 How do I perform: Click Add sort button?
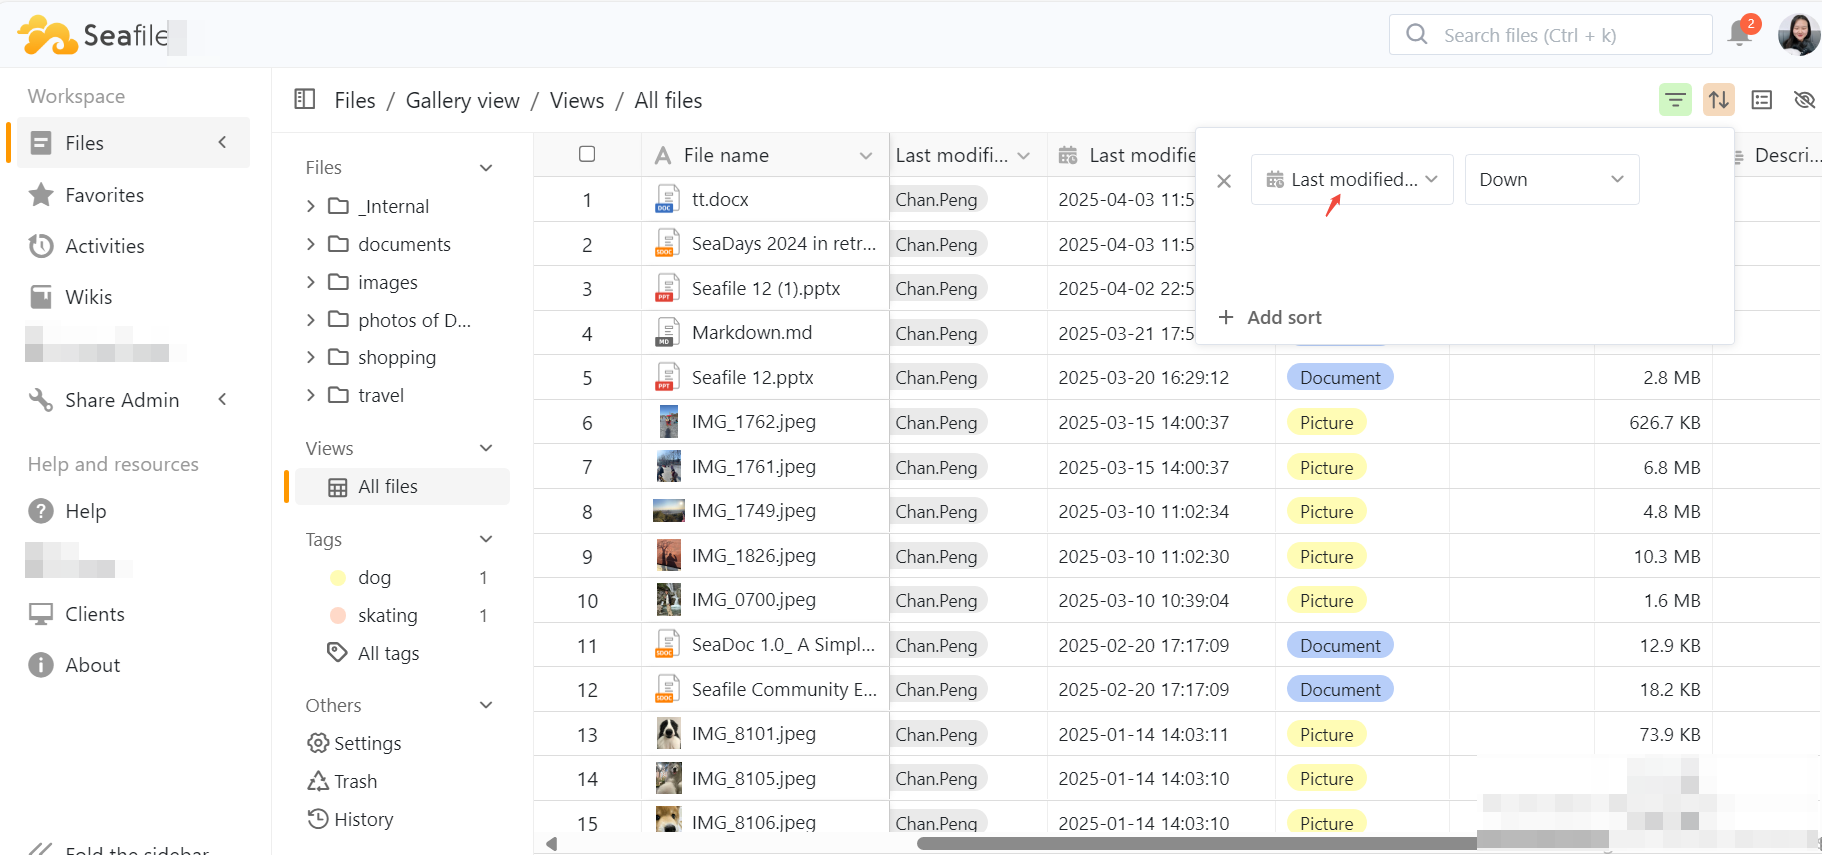tap(1270, 317)
